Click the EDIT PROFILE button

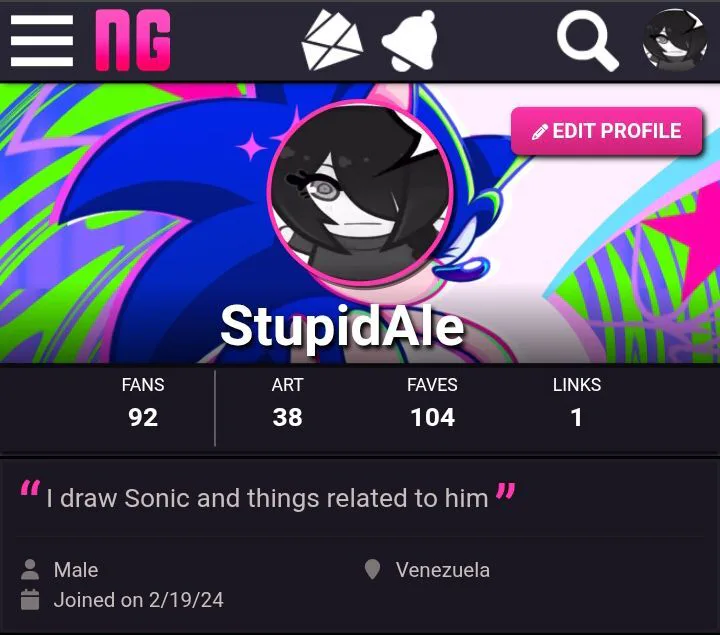[607, 131]
